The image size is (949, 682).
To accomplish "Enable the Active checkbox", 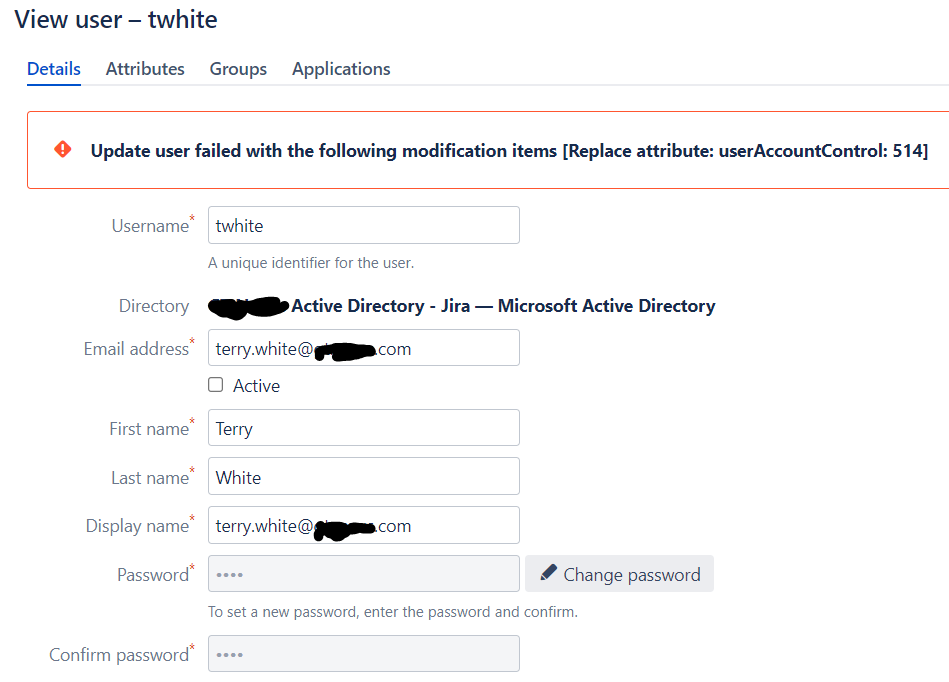I will tap(215, 385).
